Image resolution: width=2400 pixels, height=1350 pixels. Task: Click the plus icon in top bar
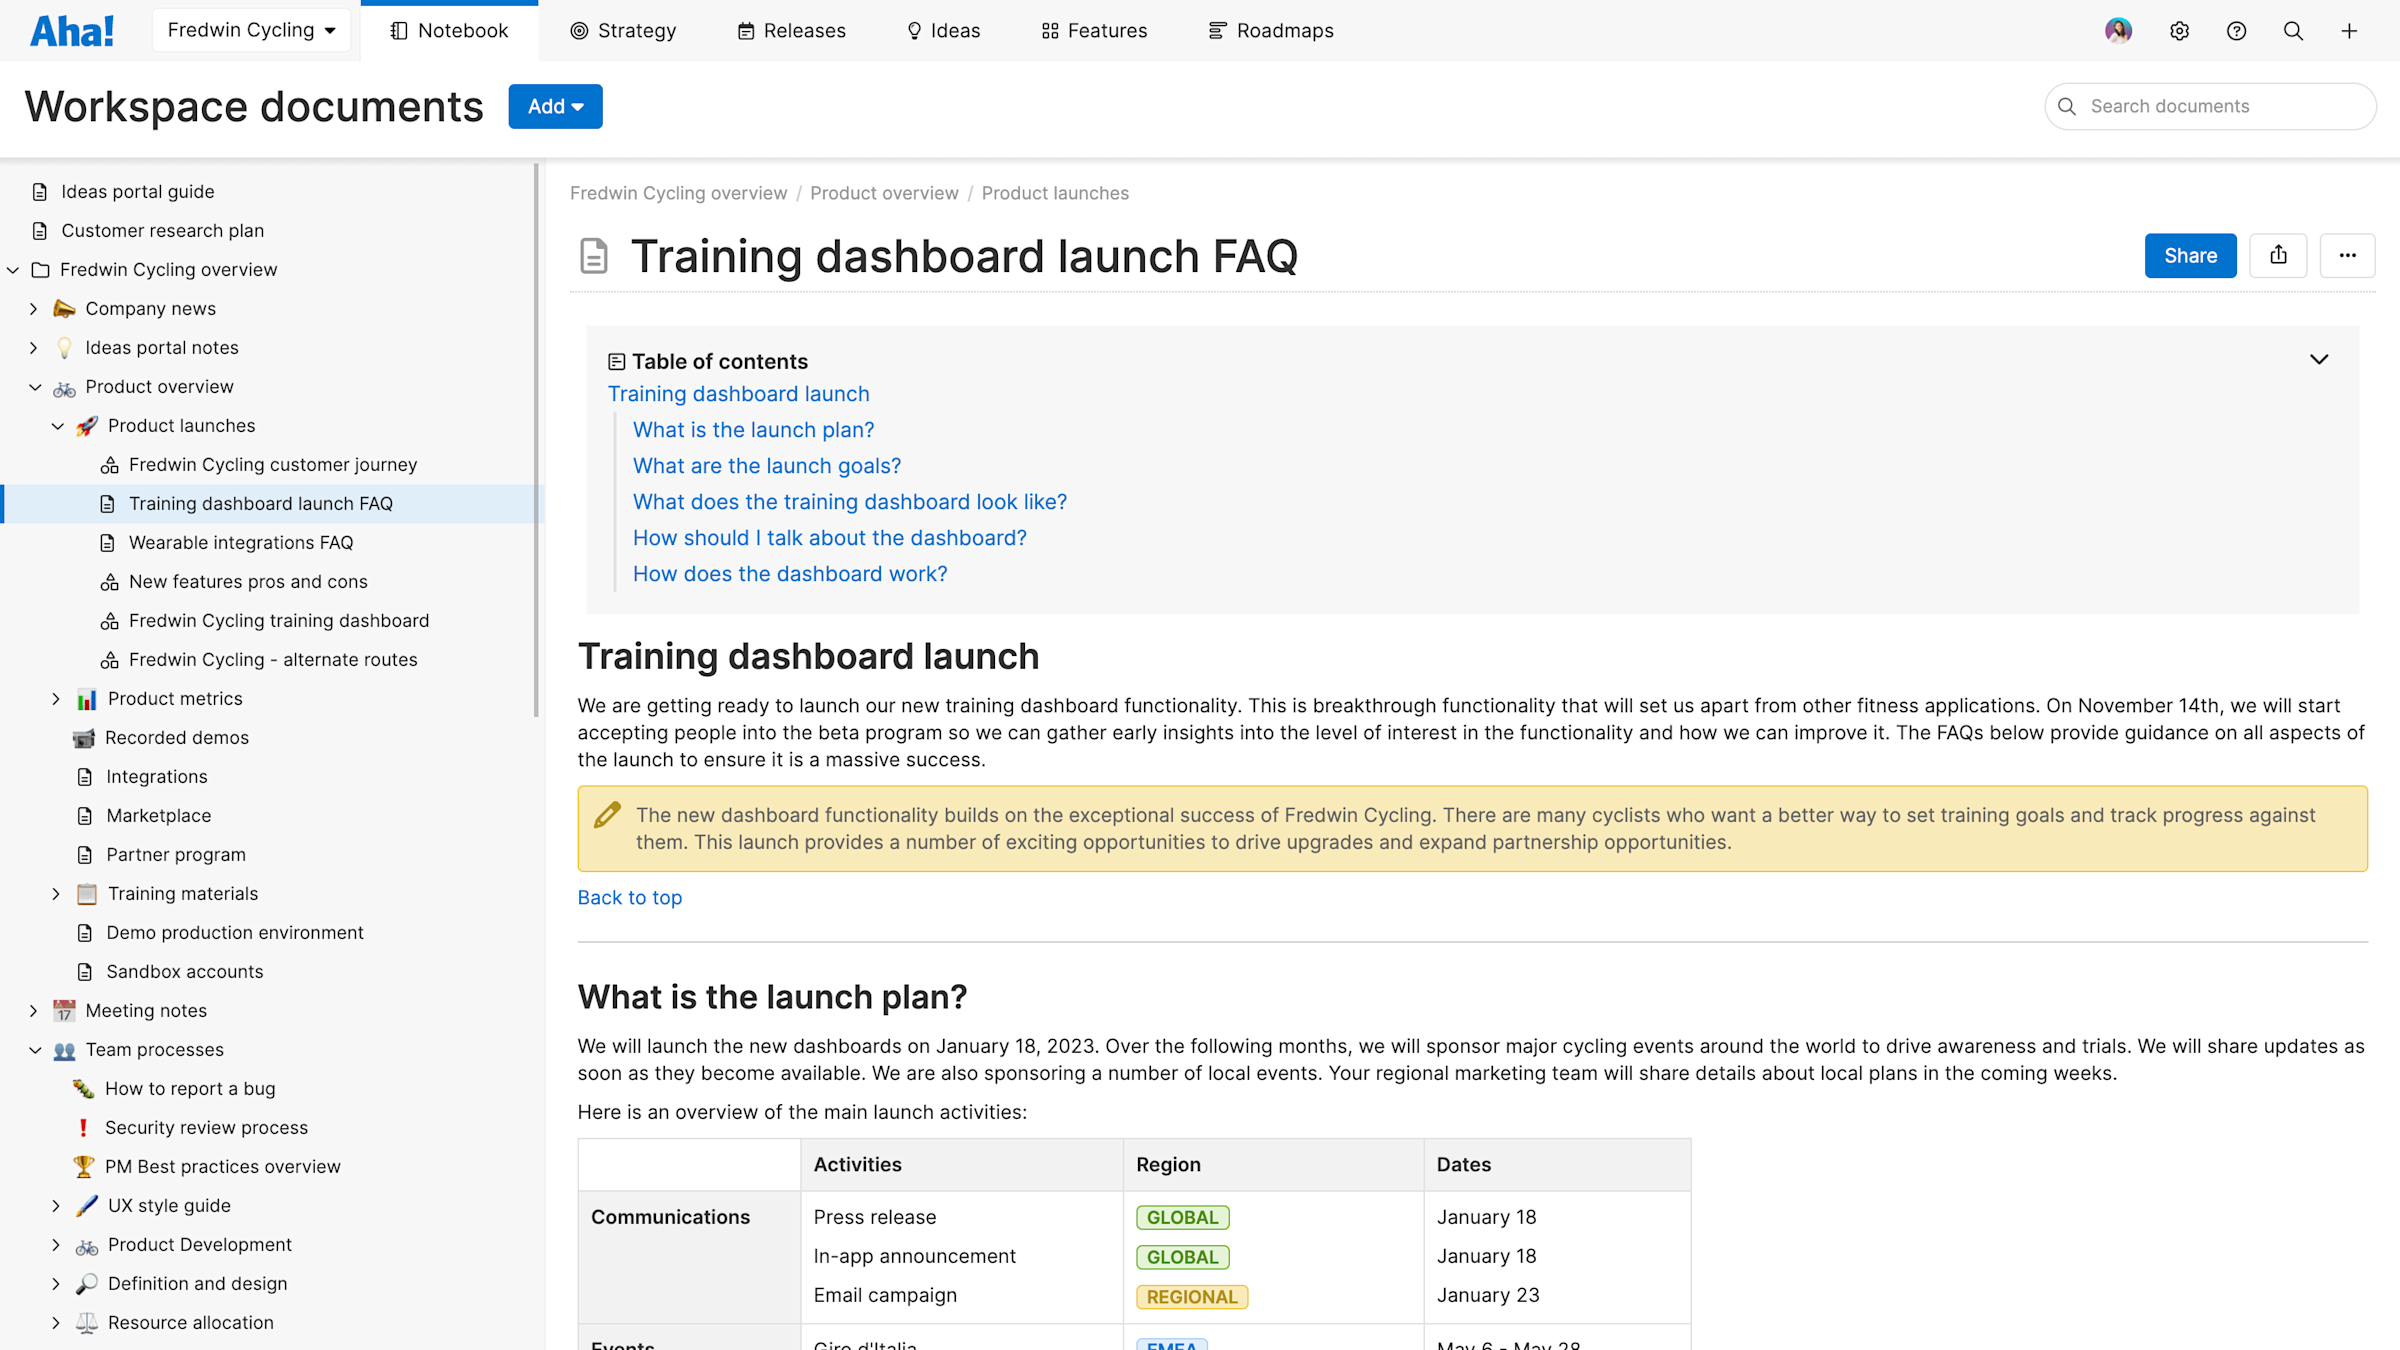(2349, 31)
